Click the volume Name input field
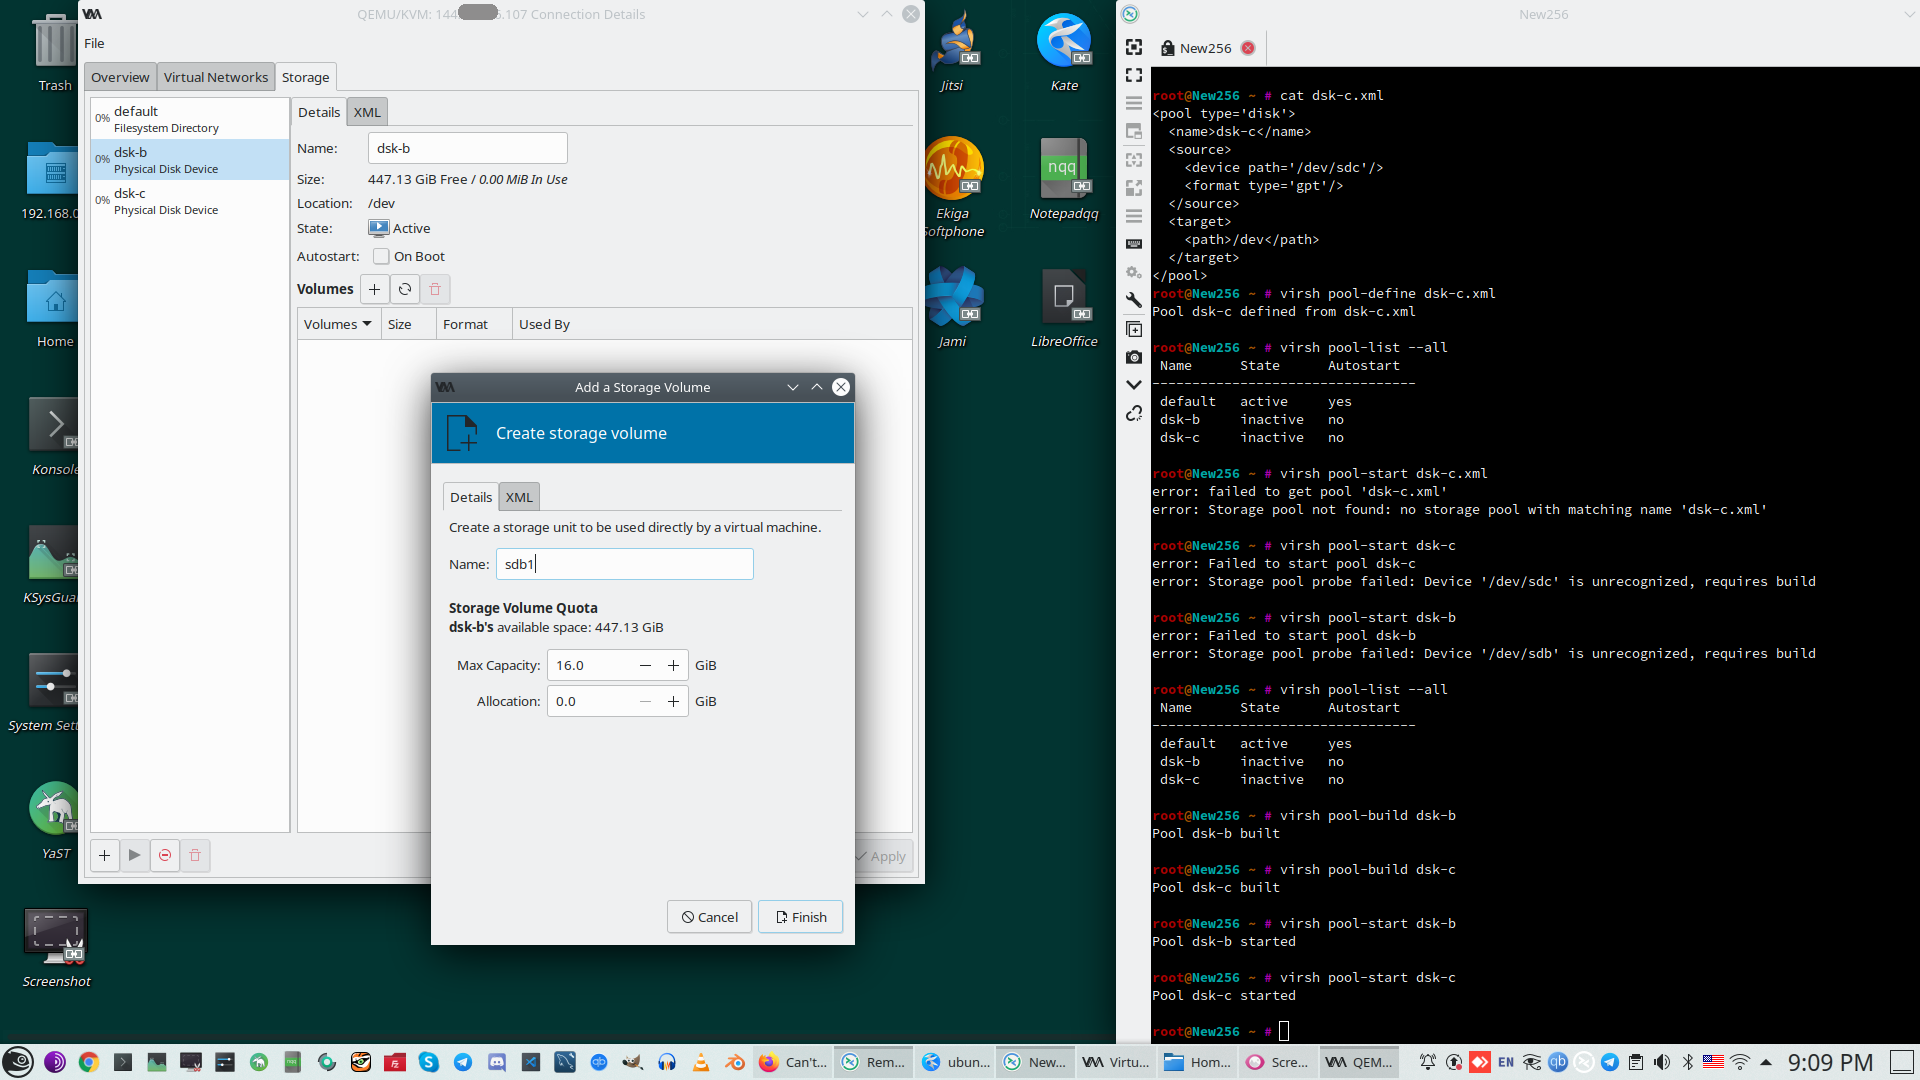 624,564
